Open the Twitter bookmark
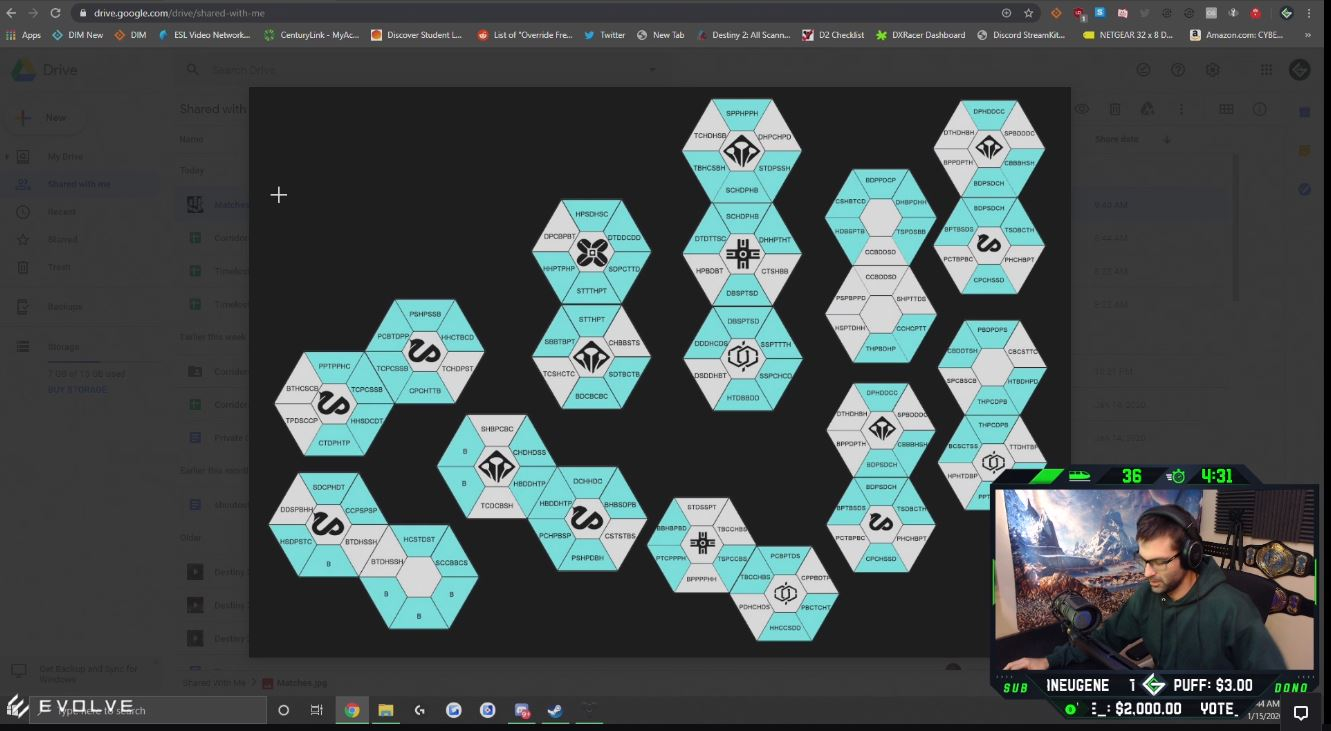 (605, 35)
